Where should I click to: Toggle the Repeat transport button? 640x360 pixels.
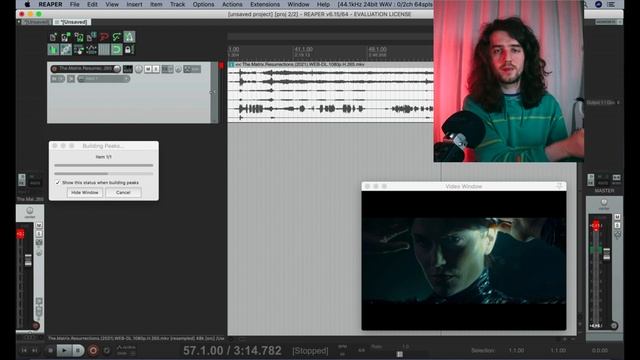click(107, 350)
